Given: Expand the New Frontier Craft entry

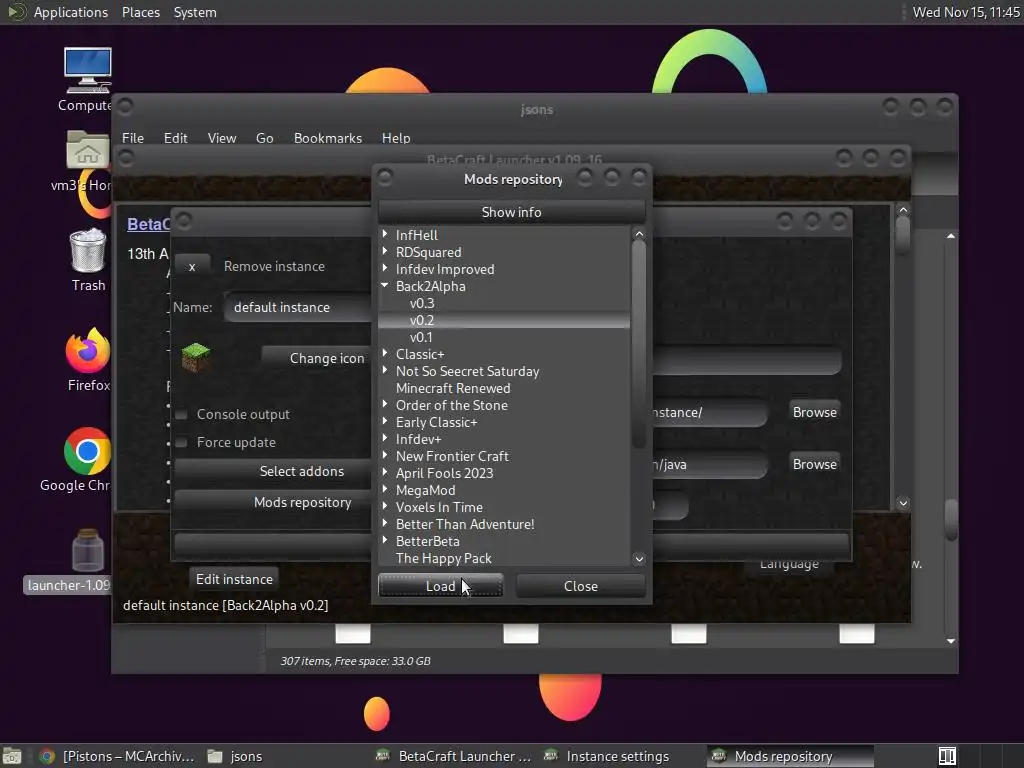Looking at the screenshot, I should [385, 455].
